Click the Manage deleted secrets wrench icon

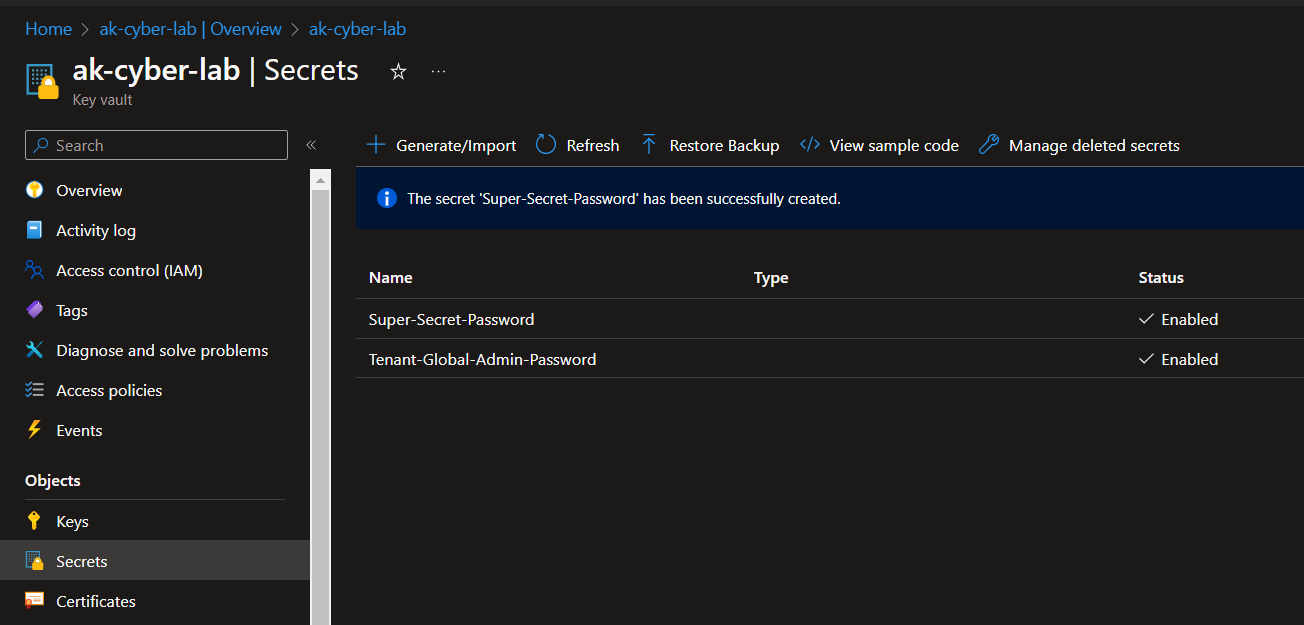coord(988,145)
